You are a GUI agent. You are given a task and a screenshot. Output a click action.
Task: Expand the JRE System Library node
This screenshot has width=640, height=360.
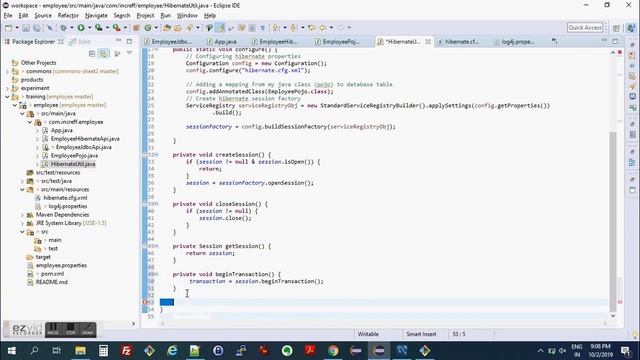click(22, 223)
